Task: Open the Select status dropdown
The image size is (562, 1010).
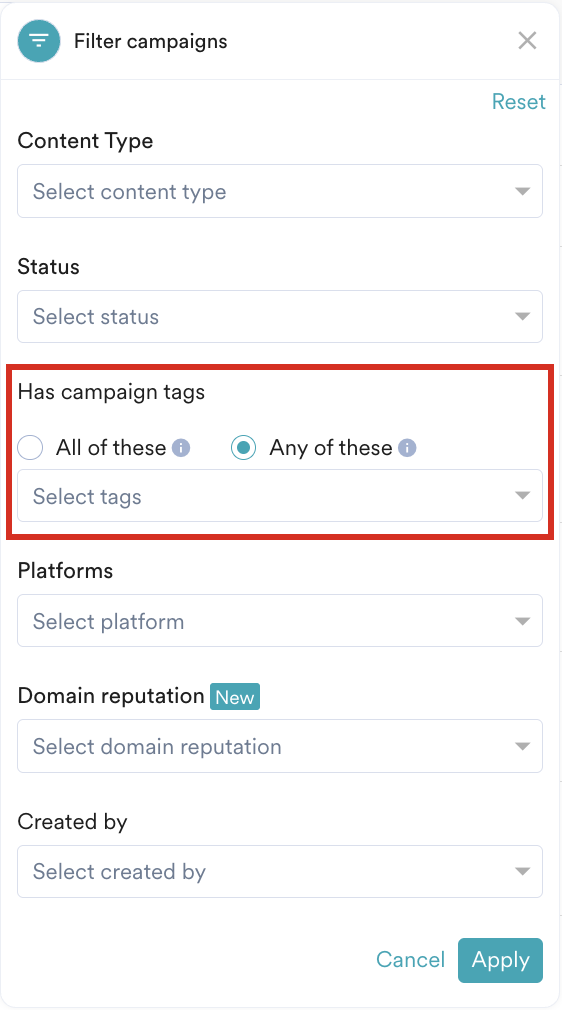Action: [280, 316]
